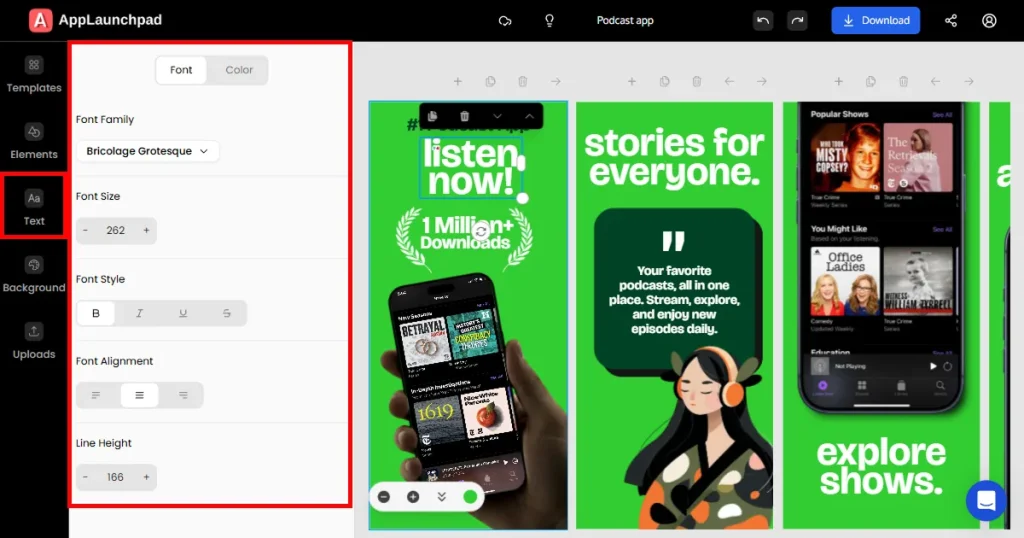This screenshot has height=538, width=1024.
Task: Move the 'explore shows' screen left
Action: point(936,82)
